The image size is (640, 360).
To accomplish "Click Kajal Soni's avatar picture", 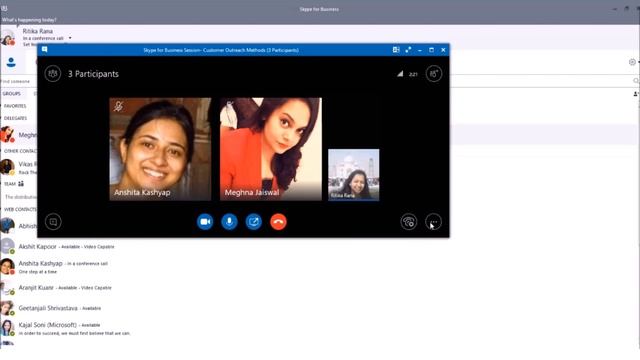I will (7, 328).
